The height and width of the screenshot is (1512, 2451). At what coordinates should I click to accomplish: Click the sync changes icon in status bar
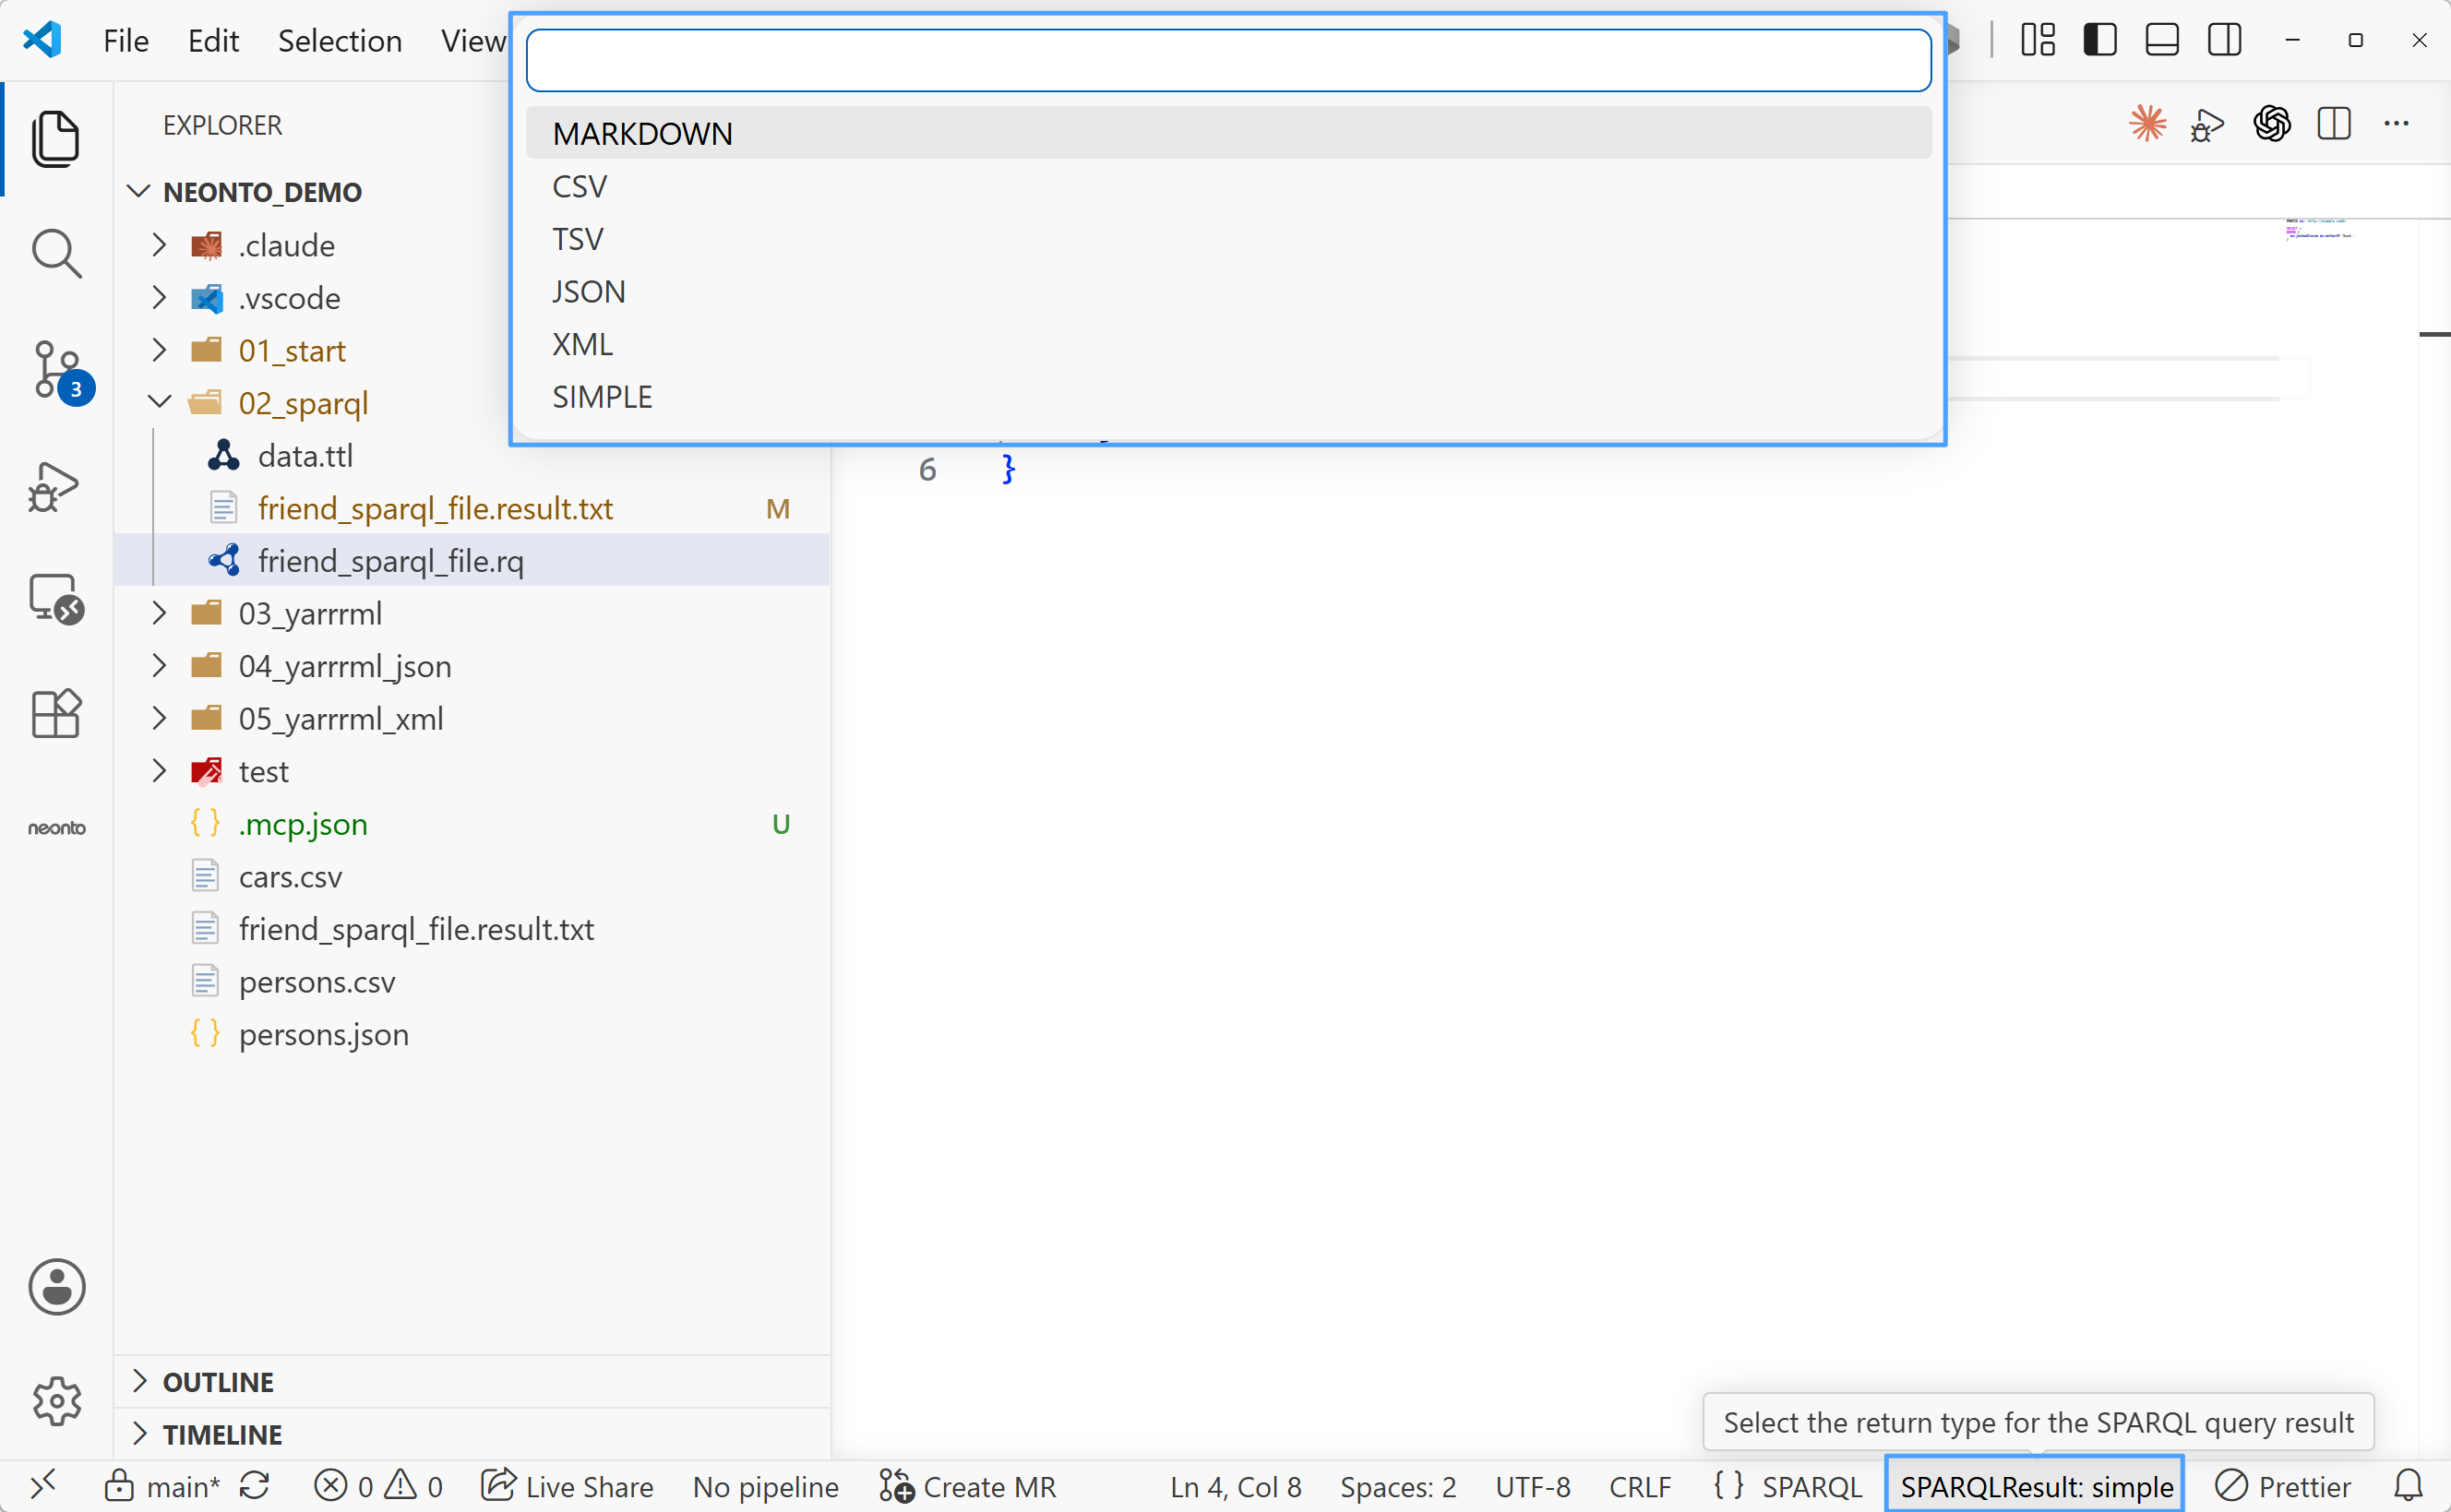point(255,1486)
